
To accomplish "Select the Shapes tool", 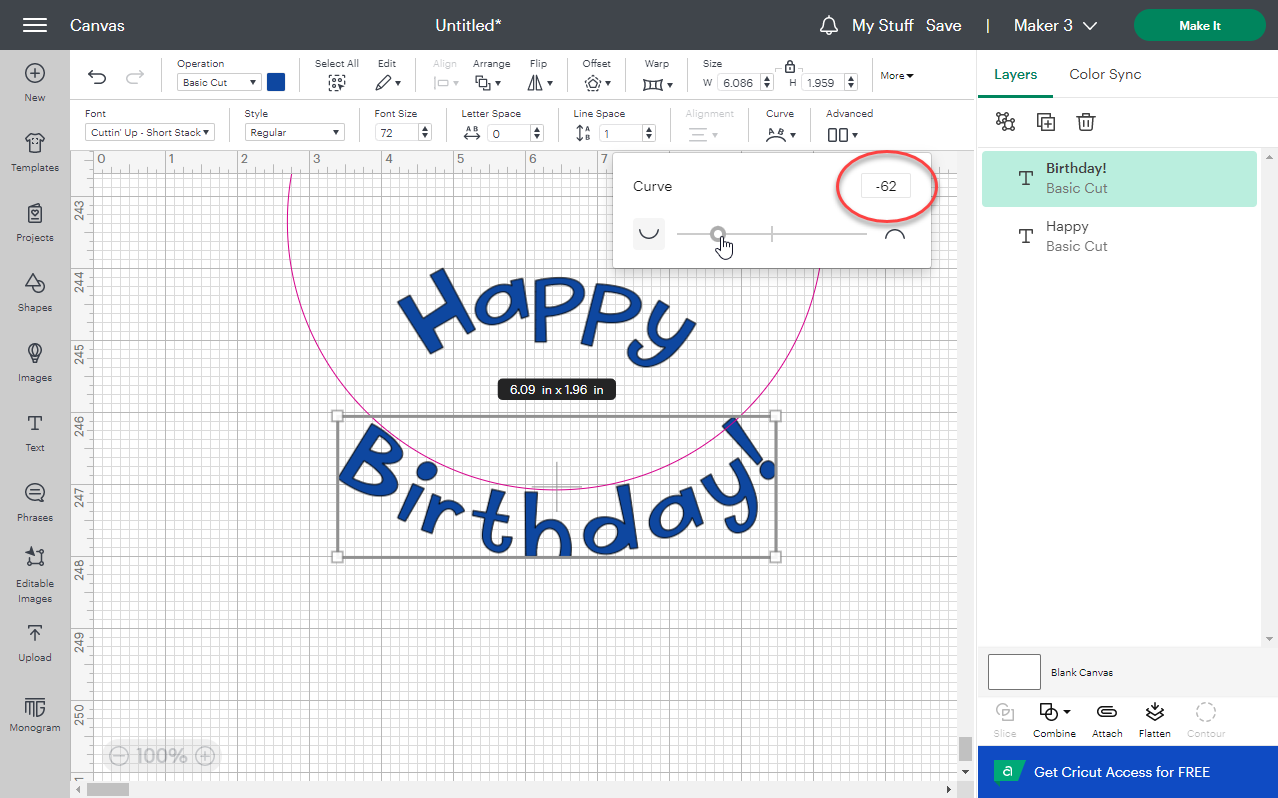I will coord(35,292).
